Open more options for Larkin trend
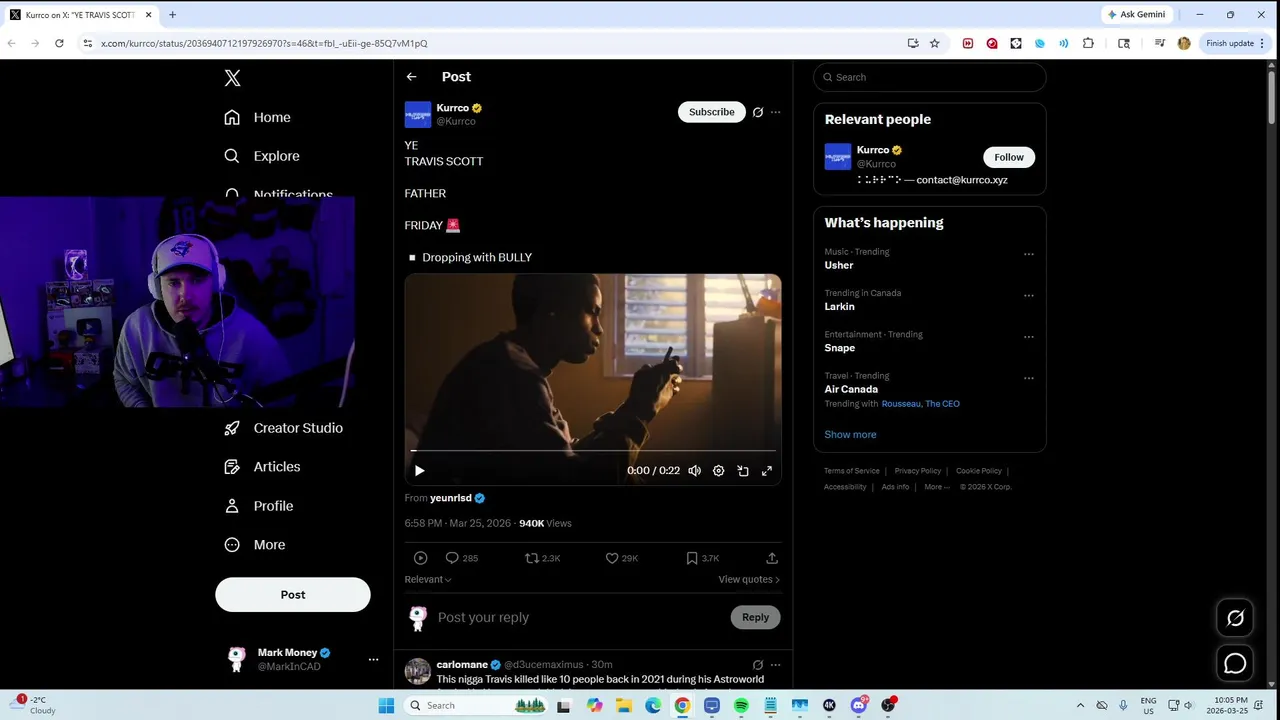1280x720 pixels. 1029,296
